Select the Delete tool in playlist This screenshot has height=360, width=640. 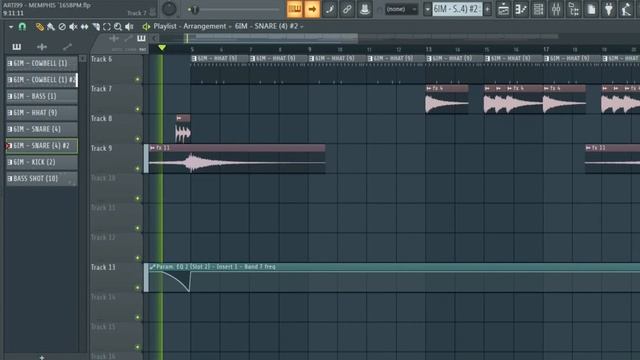pos(62,27)
